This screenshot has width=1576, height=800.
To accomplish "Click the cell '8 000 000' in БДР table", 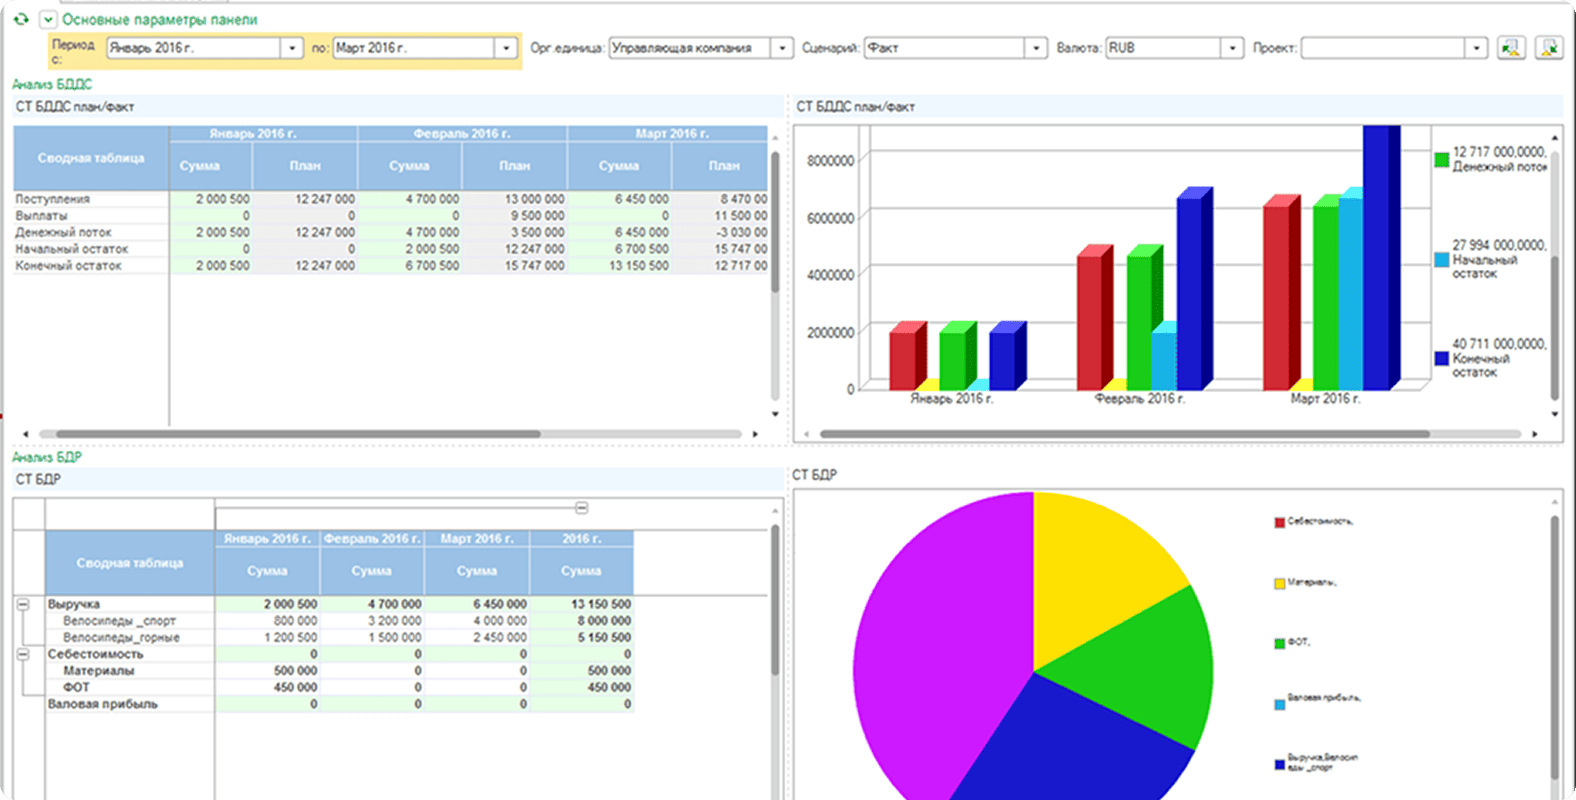I will coord(582,621).
